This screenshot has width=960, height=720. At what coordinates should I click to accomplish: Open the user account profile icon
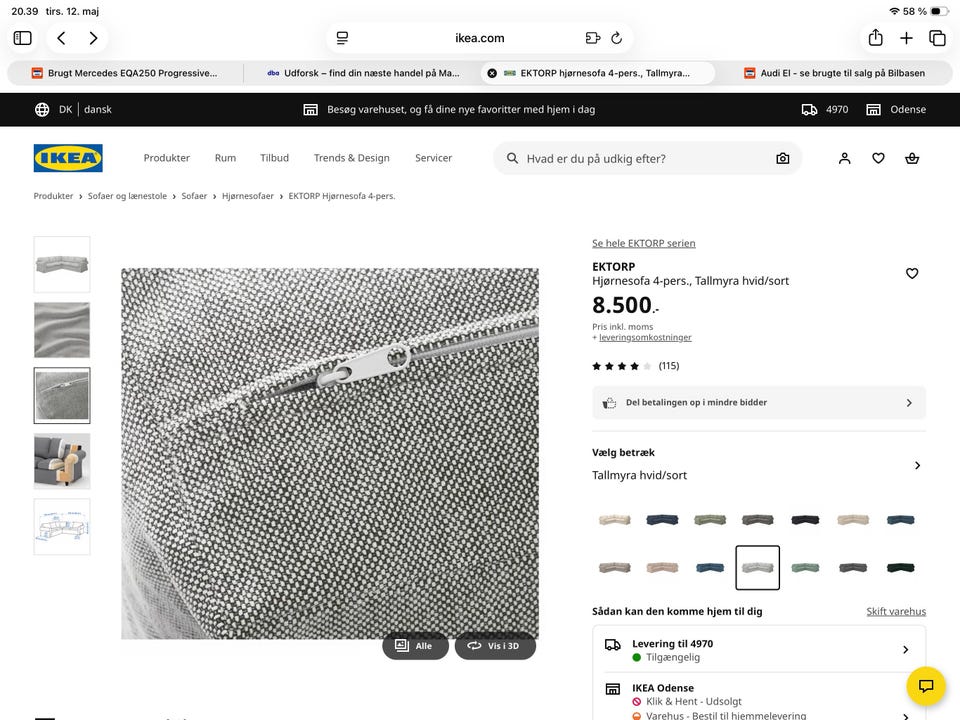point(844,159)
